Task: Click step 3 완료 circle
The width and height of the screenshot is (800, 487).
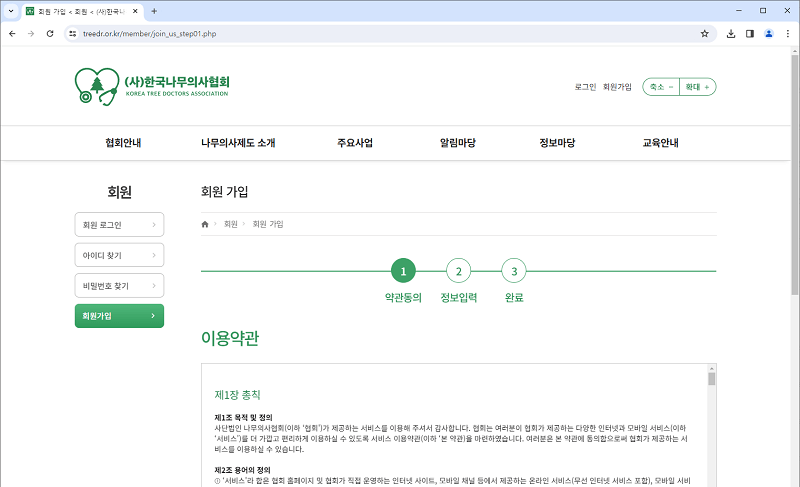Action: [514, 271]
